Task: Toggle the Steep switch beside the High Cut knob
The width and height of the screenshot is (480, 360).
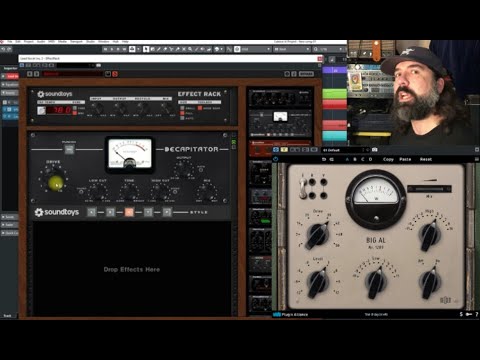Action: 175,192
